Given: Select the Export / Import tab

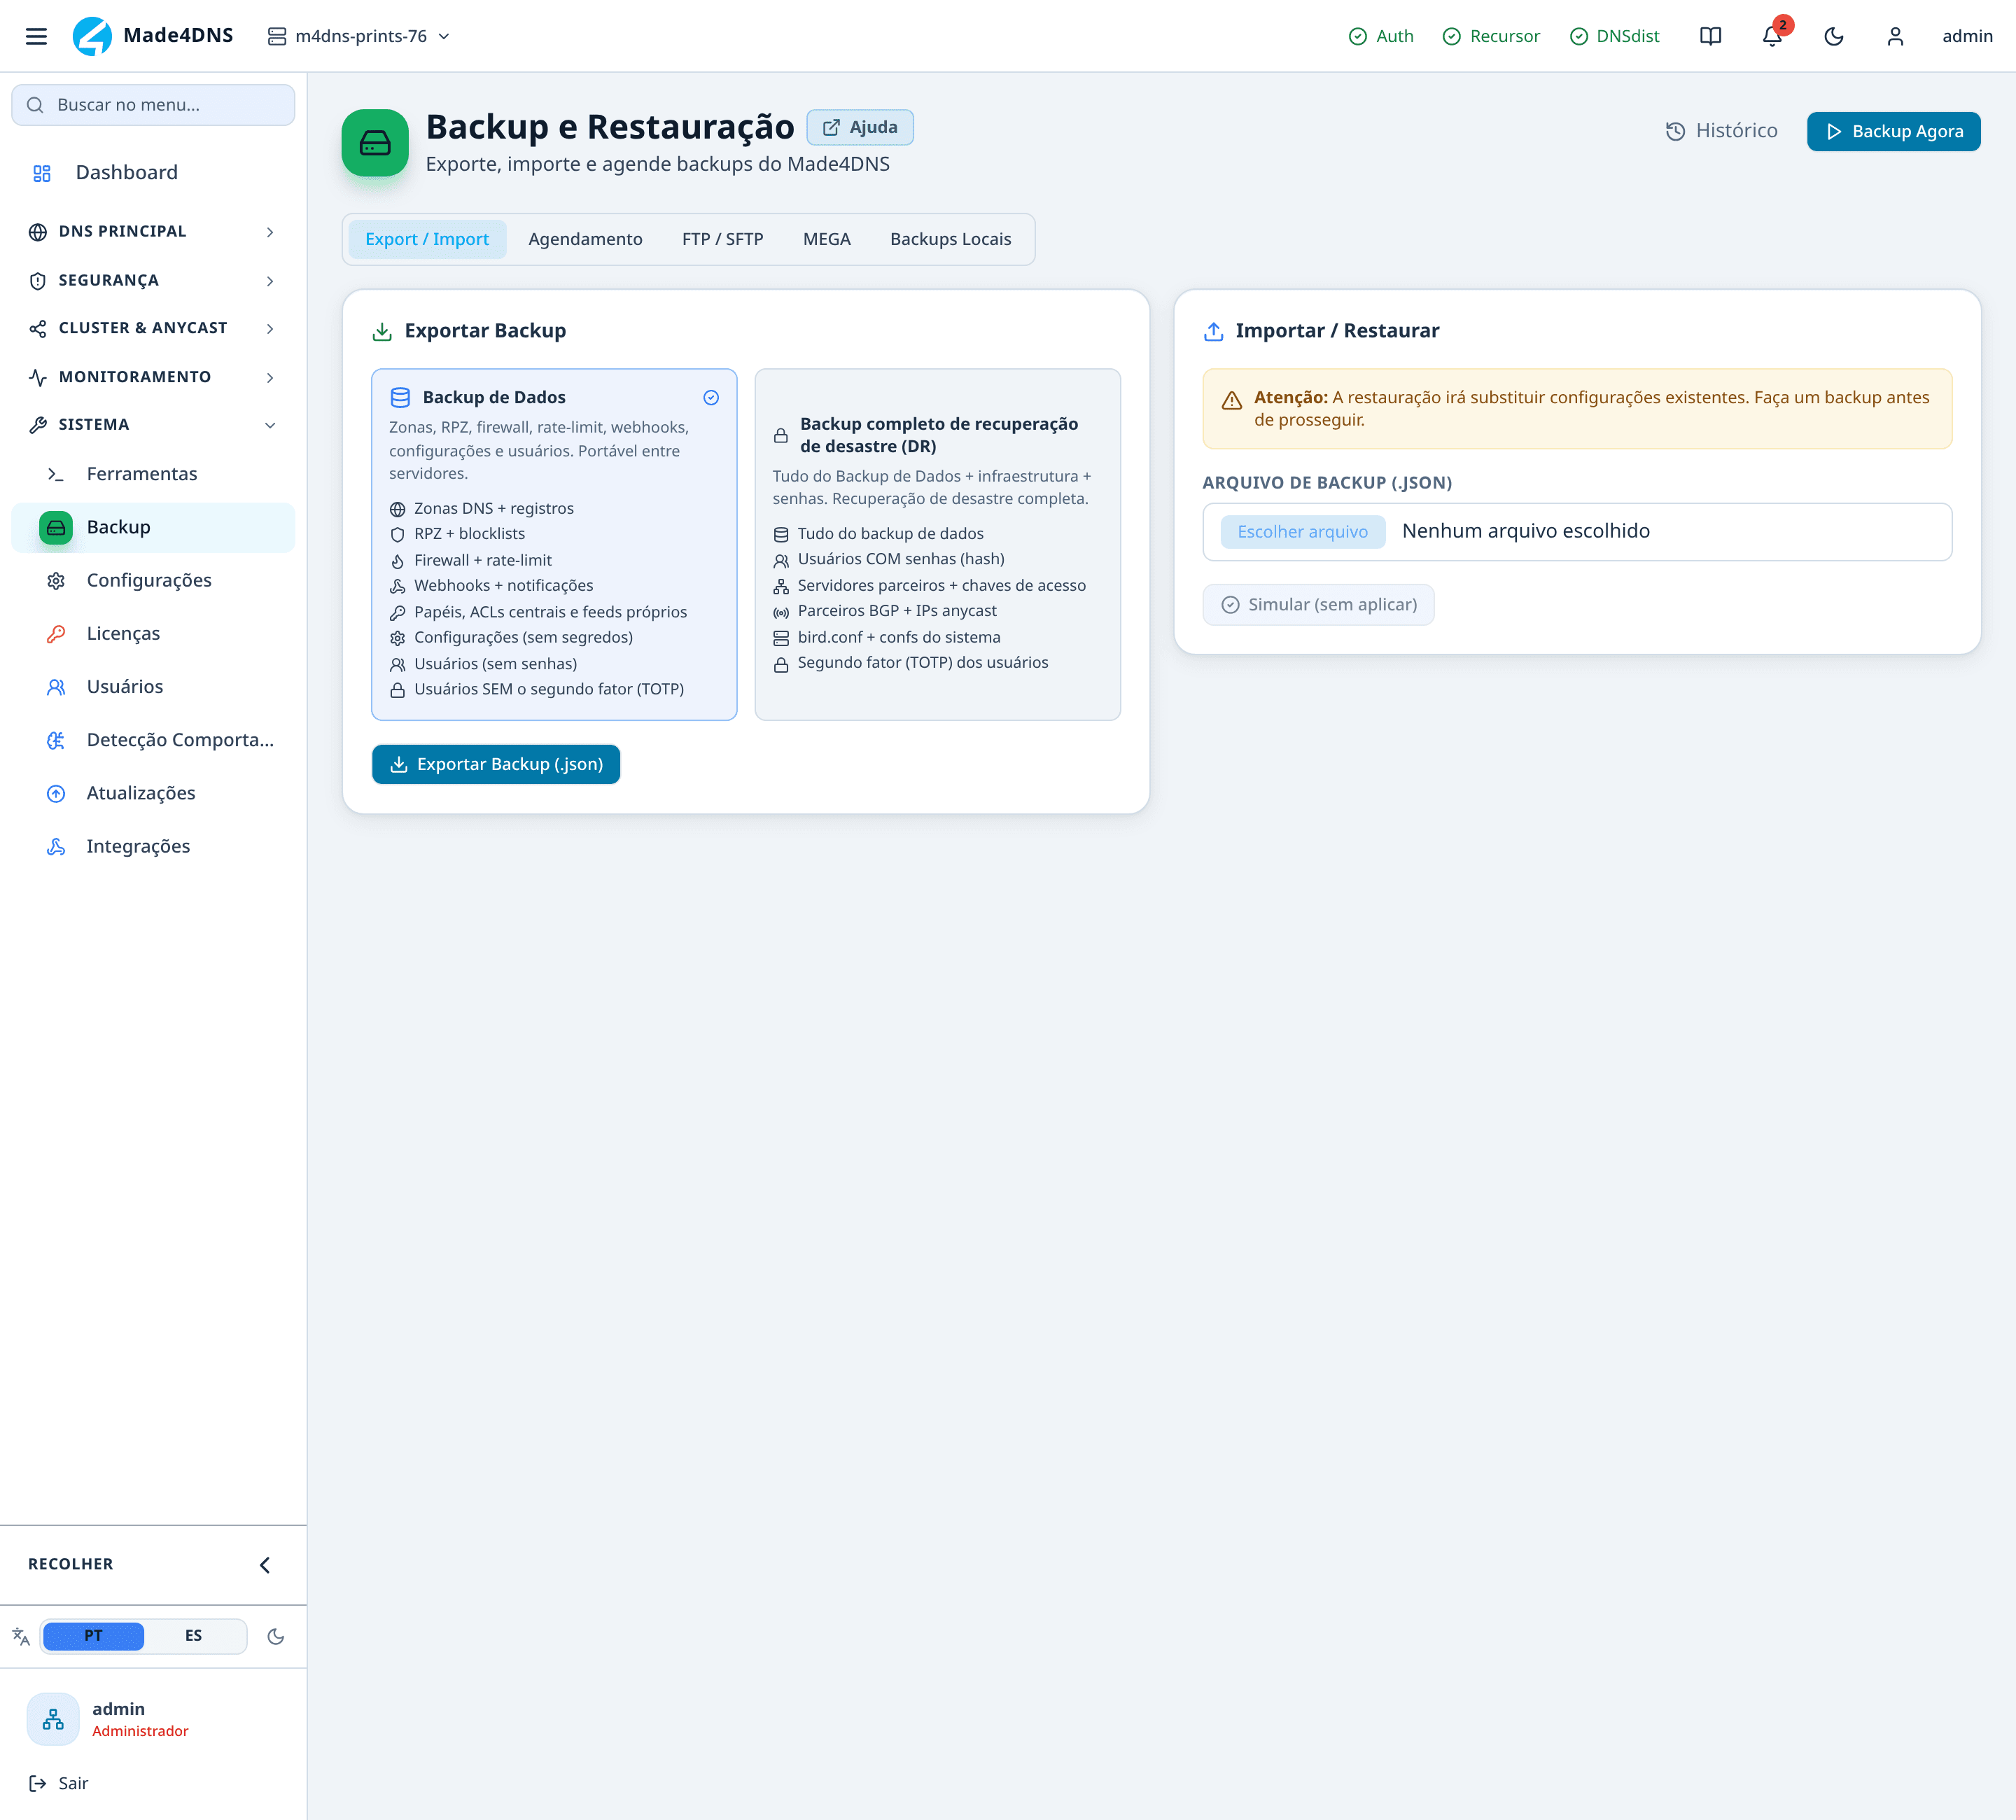Looking at the screenshot, I should pyautogui.click(x=427, y=239).
